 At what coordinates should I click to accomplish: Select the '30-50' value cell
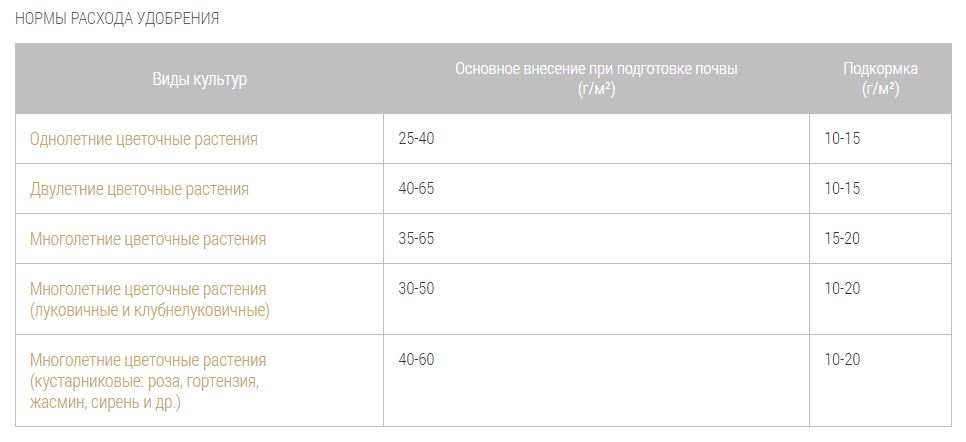(416, 289)
